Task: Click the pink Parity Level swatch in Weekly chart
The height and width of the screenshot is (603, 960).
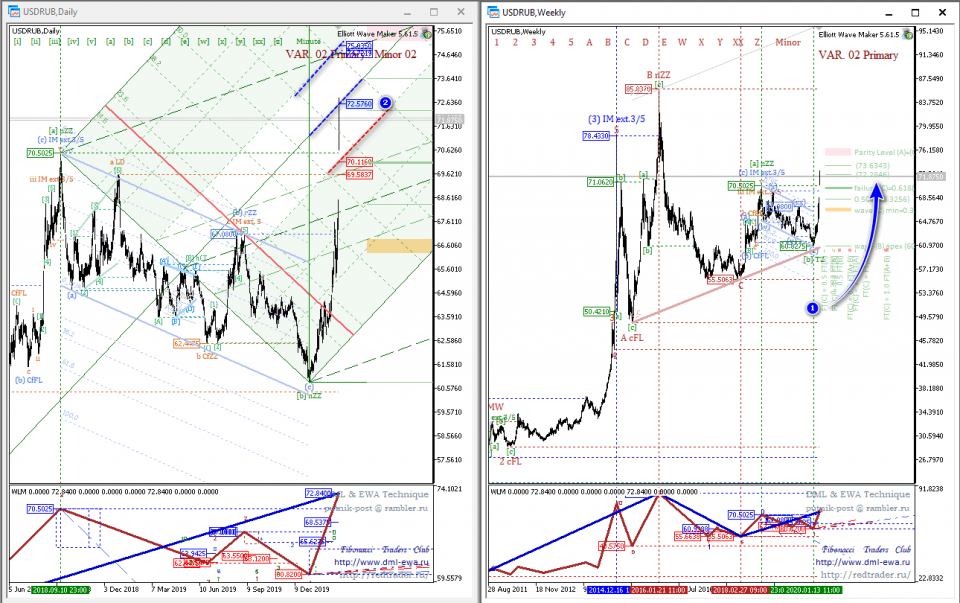Action: pyautogui.click(x=838, y=151)
